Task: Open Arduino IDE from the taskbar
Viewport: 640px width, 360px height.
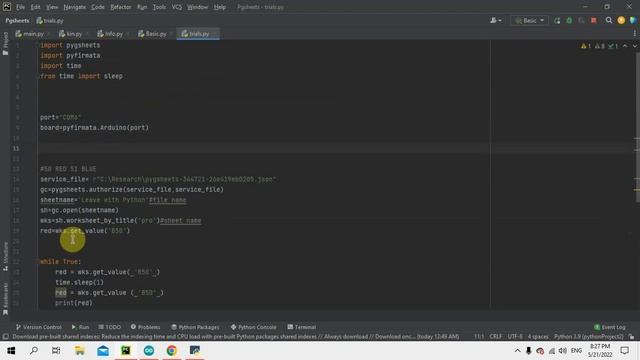Action: click(x=149, y=351)
